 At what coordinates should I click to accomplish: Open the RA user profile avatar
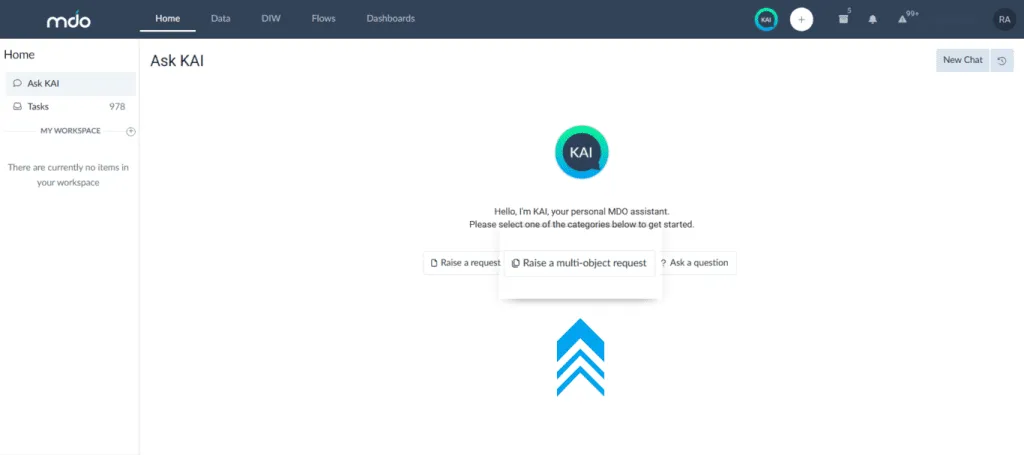pos(1004,19)
